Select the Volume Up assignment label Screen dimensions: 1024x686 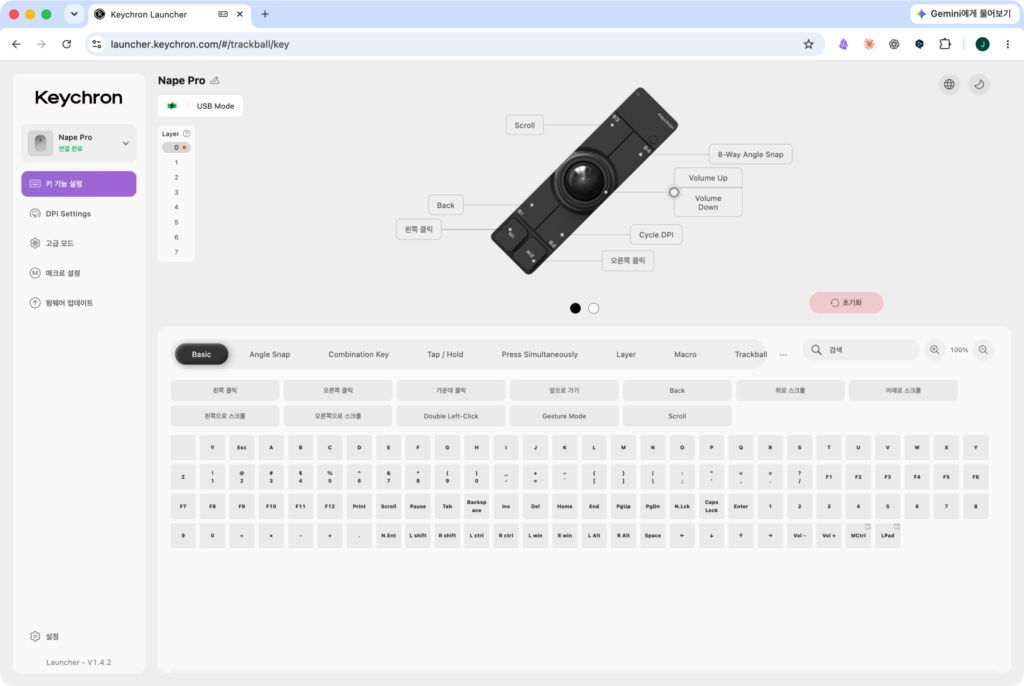[x=708, y=178]
